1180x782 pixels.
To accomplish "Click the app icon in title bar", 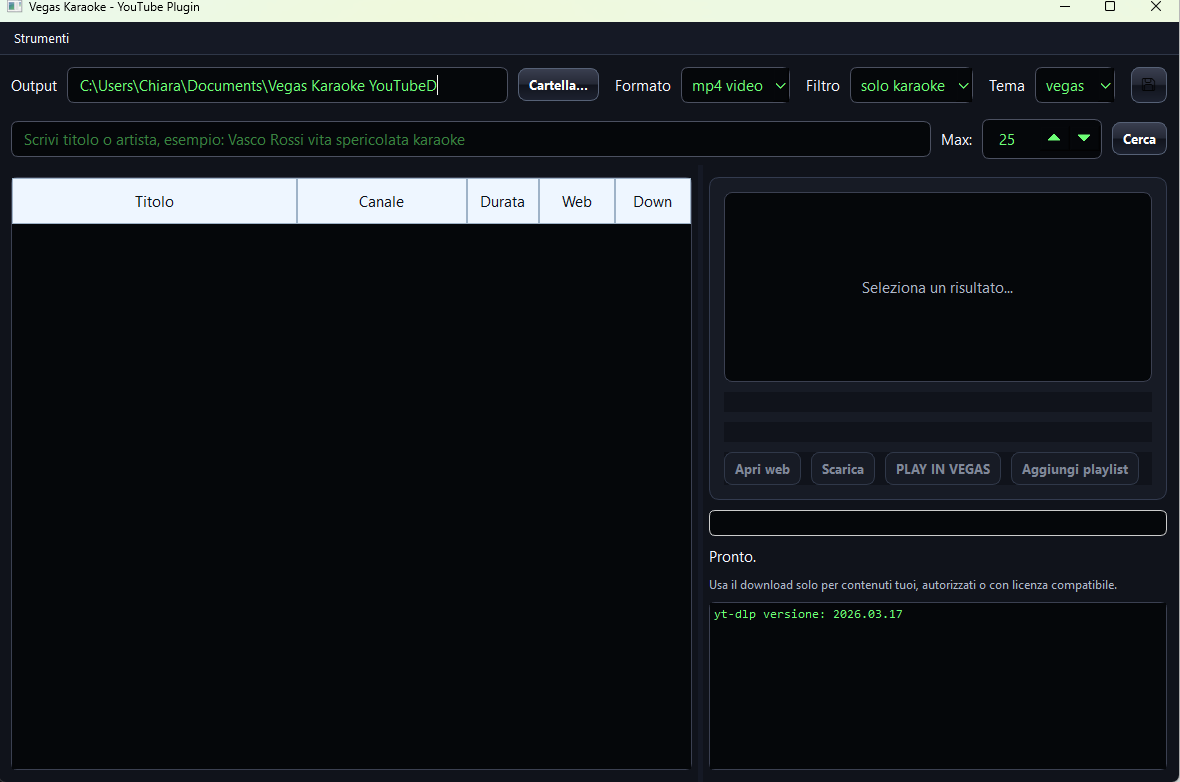I will coord(14,7).
